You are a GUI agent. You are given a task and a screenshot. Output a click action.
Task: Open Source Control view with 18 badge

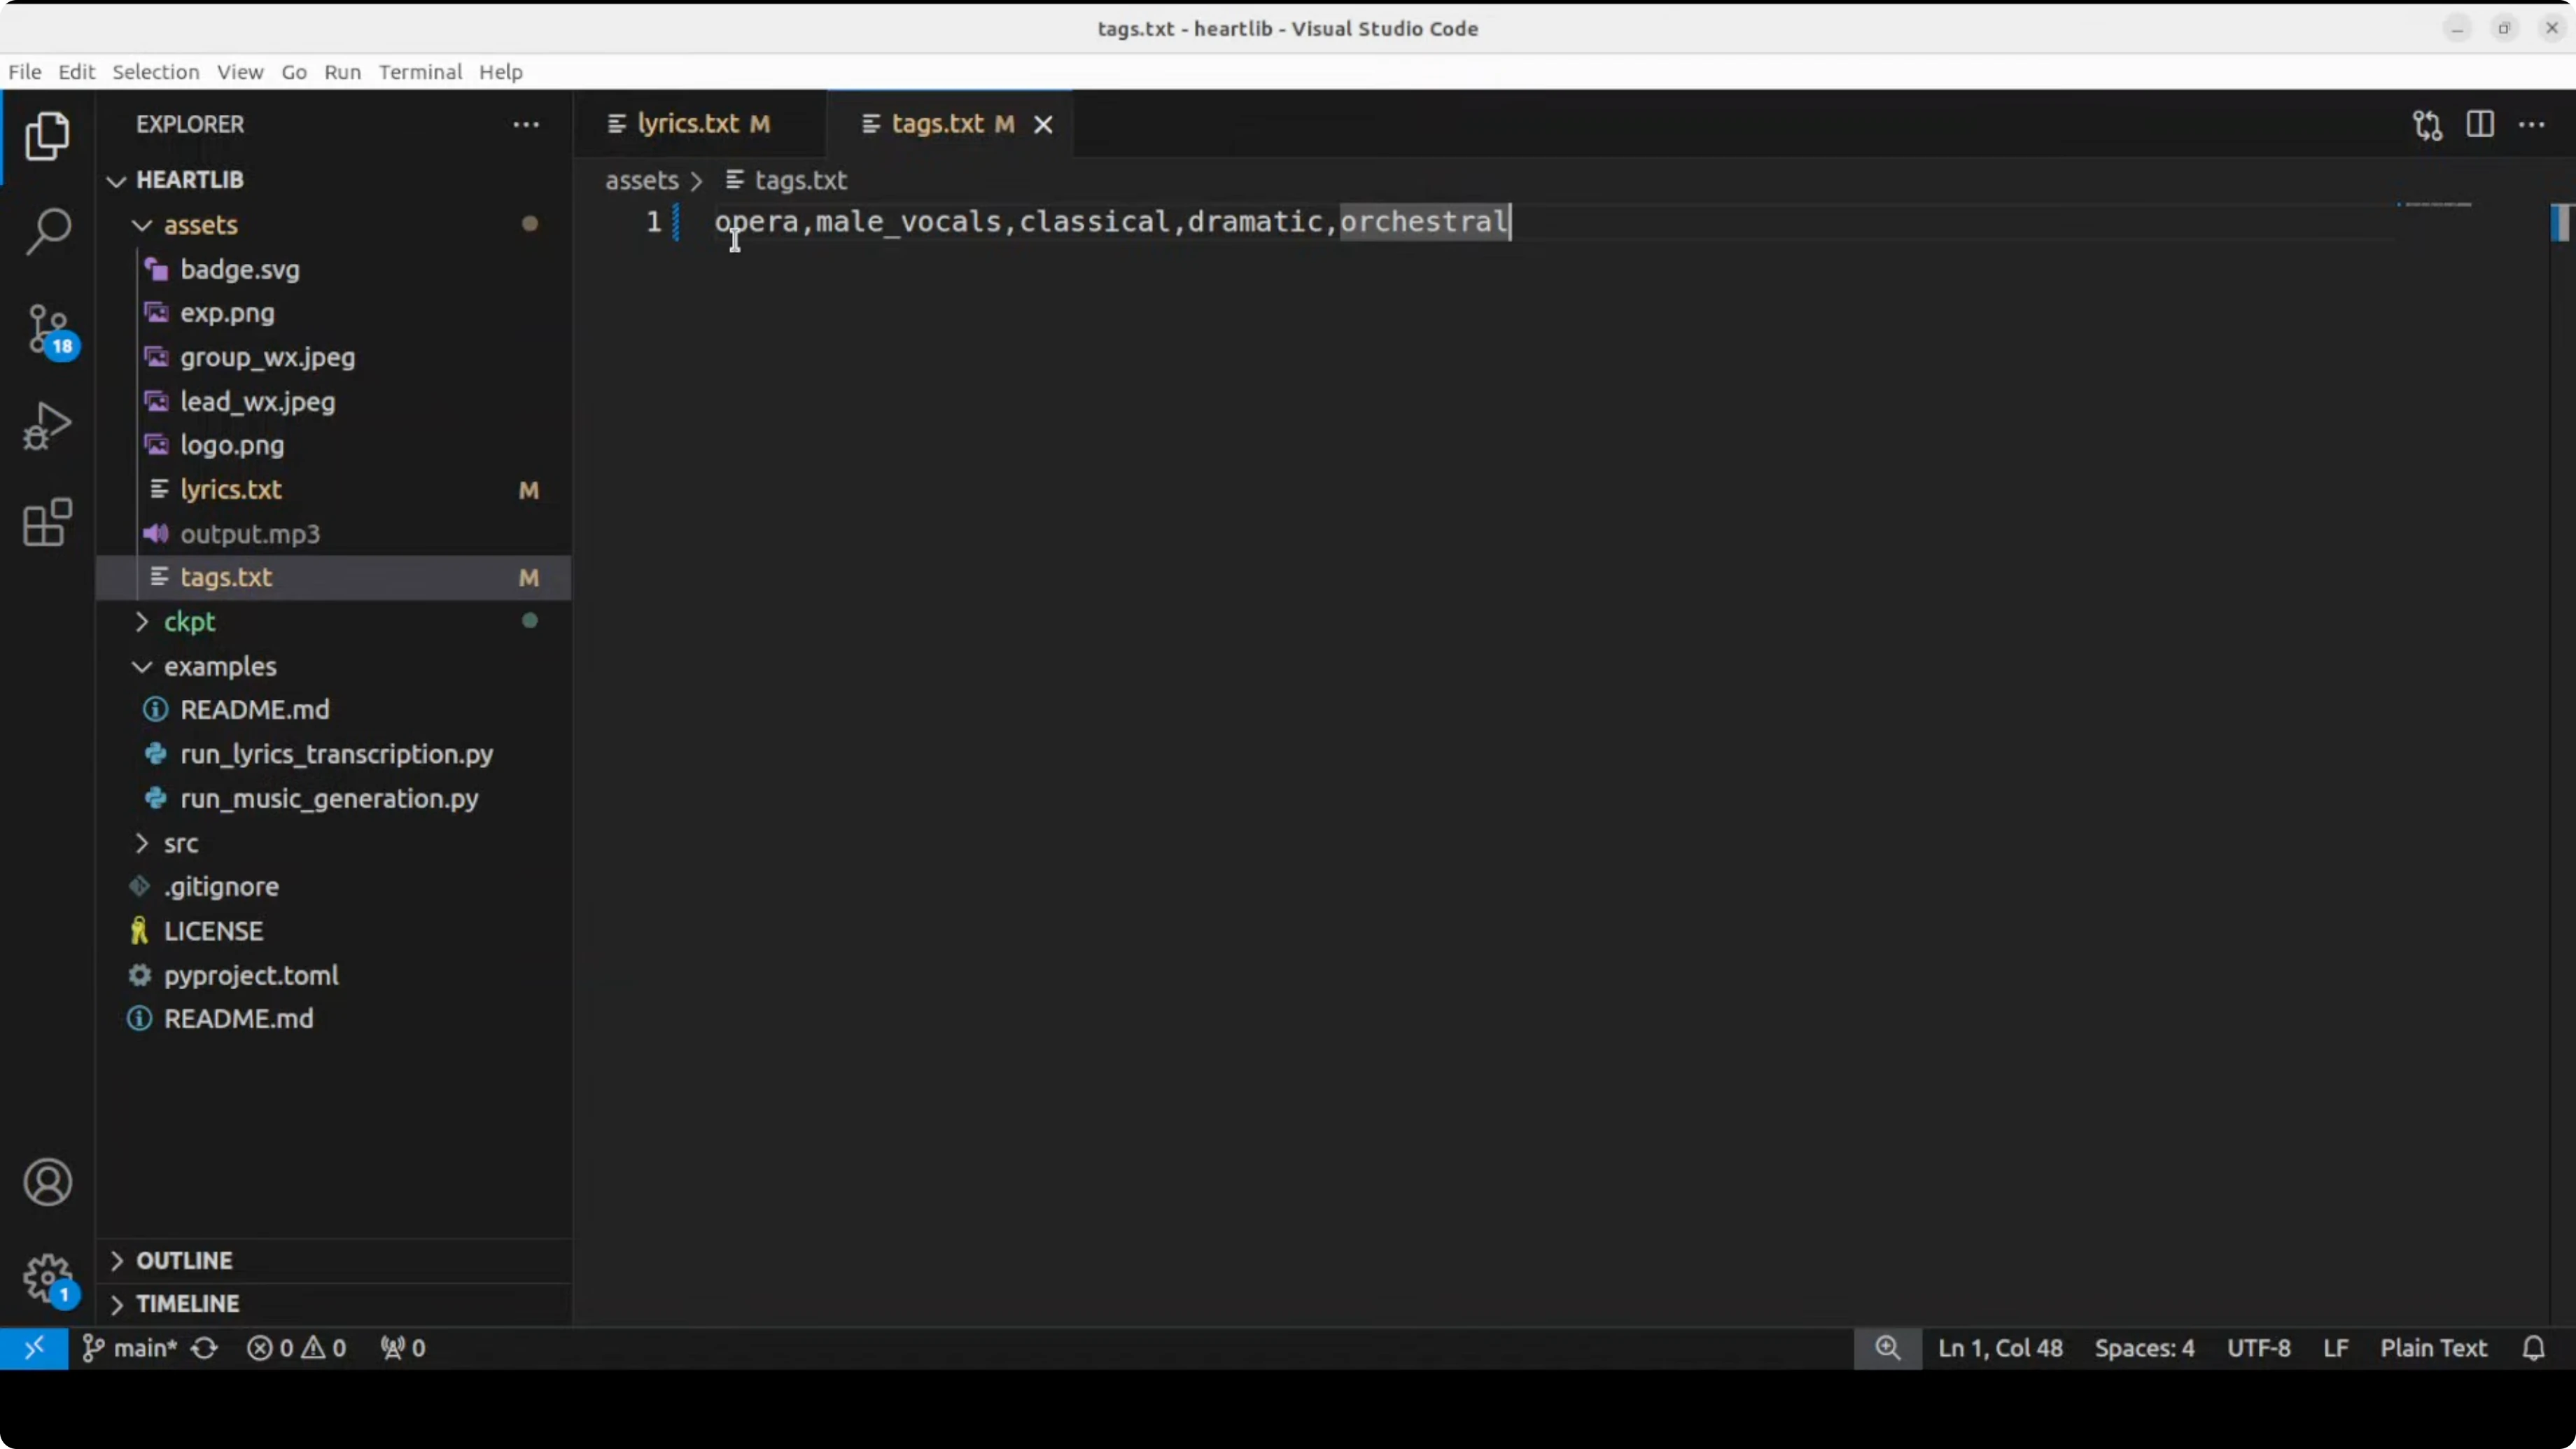[47, 329]
